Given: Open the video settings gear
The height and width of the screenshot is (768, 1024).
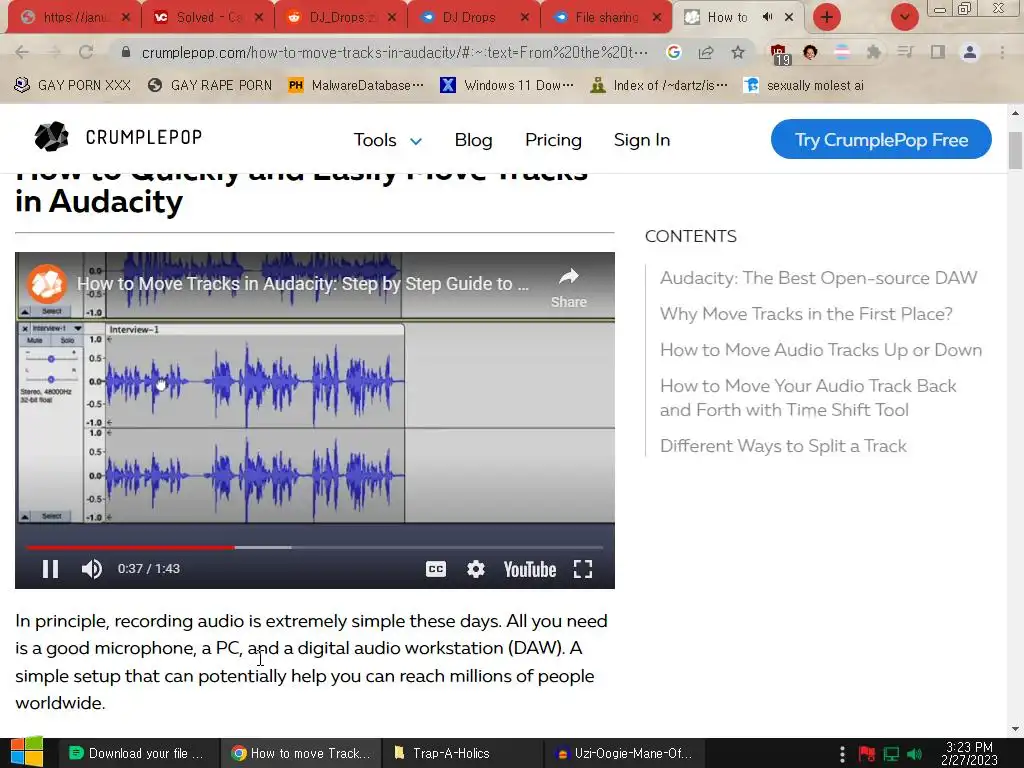Looking at the screenshot, I should pyautogui.click(x=475, y=569).
